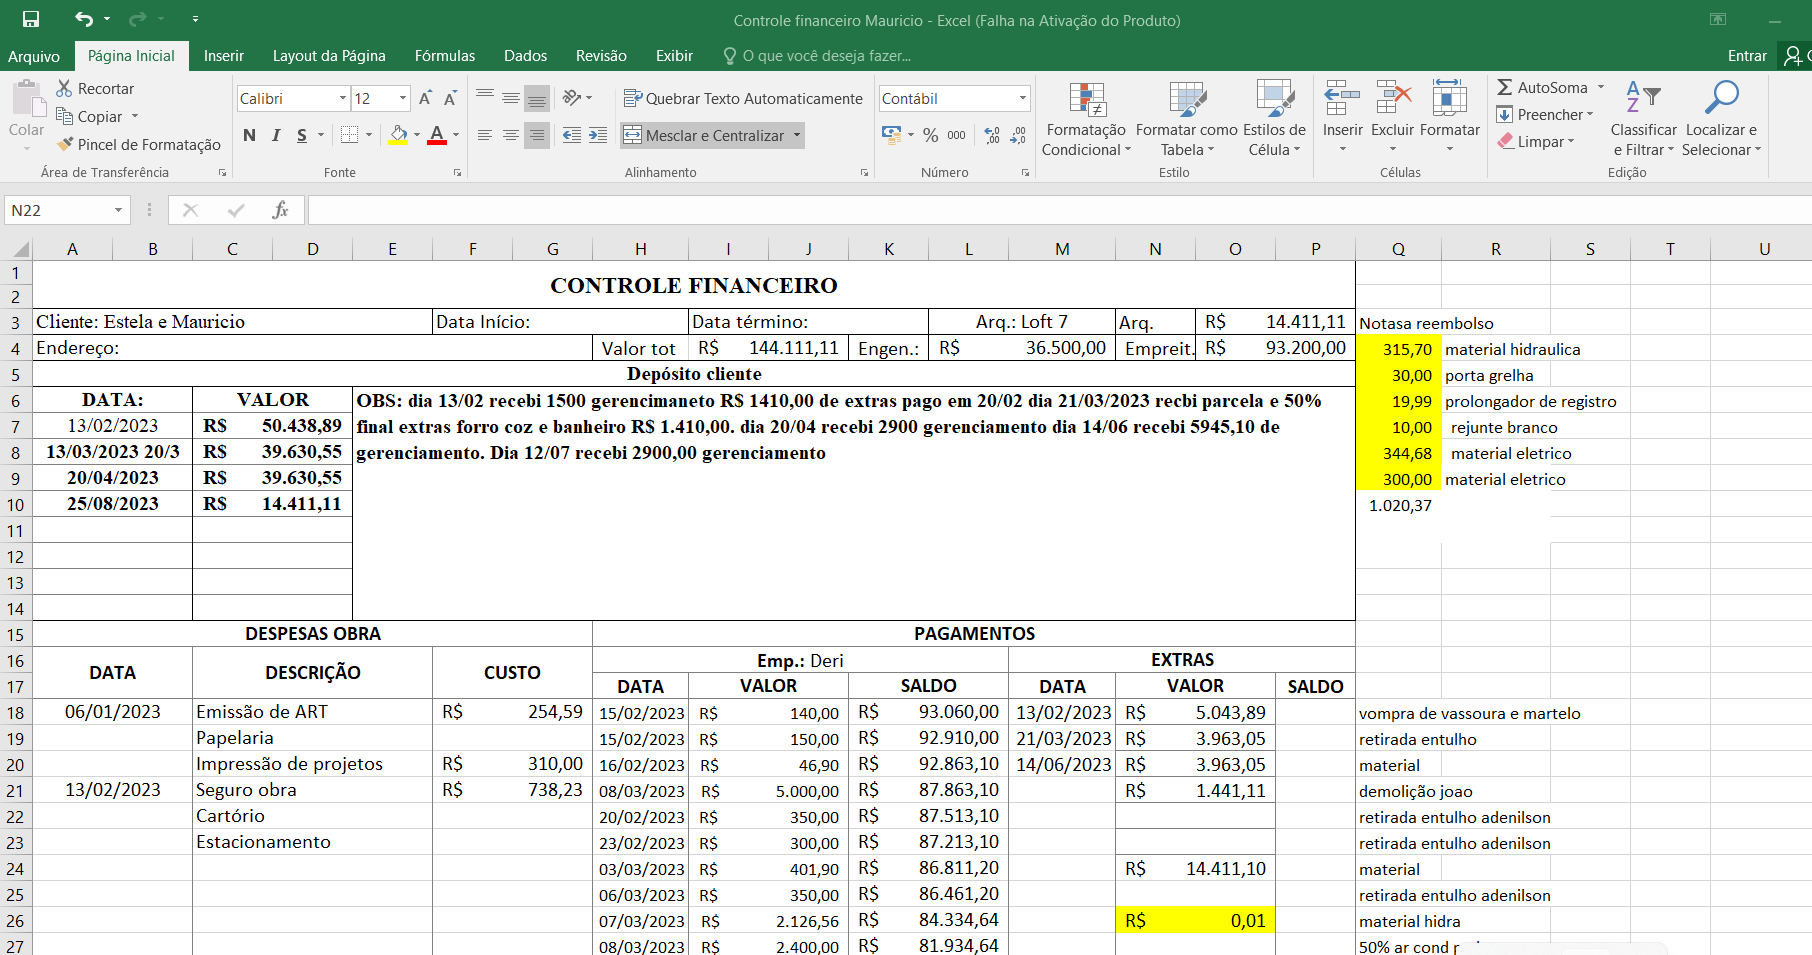Apply font color red A icon
The height and width of the screenshot is (955, 1812).
pyautogui.click(x=437, y=135)
